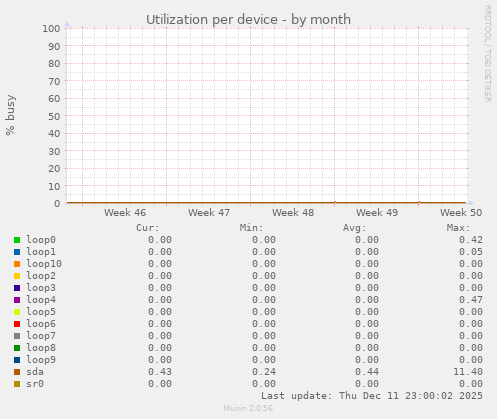Click the 'loop9' device name in legend

41,360
